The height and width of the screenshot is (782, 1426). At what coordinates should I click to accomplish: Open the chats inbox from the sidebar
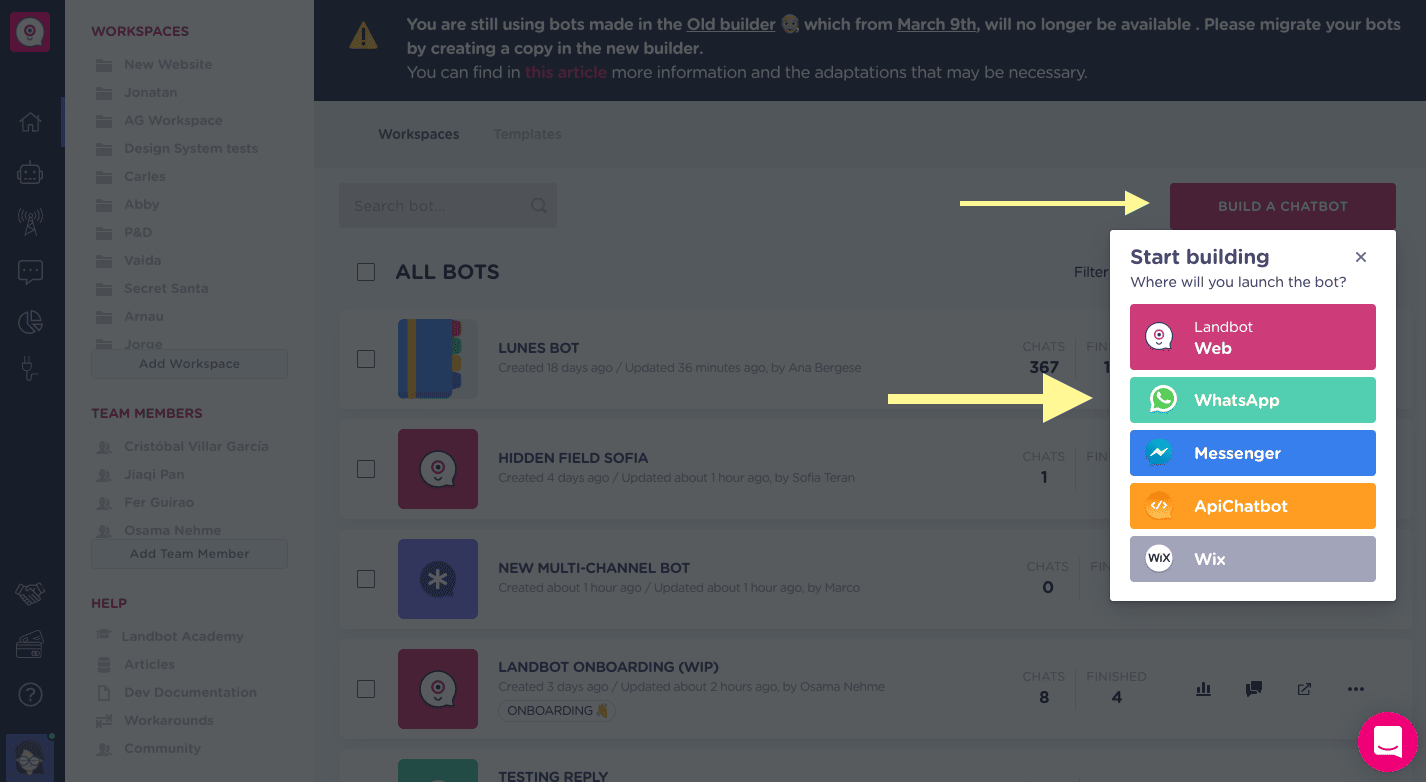[30, 271]
